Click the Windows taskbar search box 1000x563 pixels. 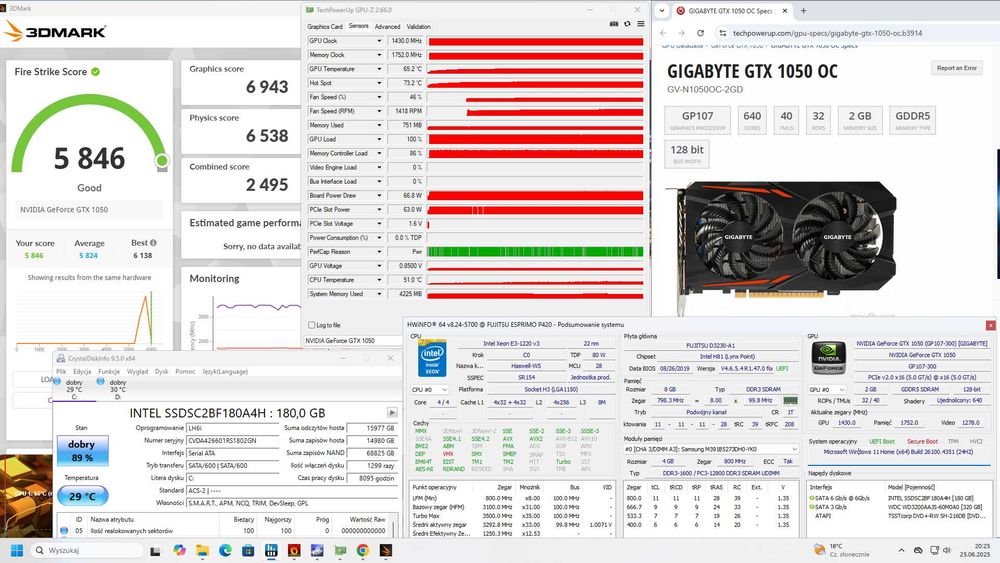coord(85,550)
